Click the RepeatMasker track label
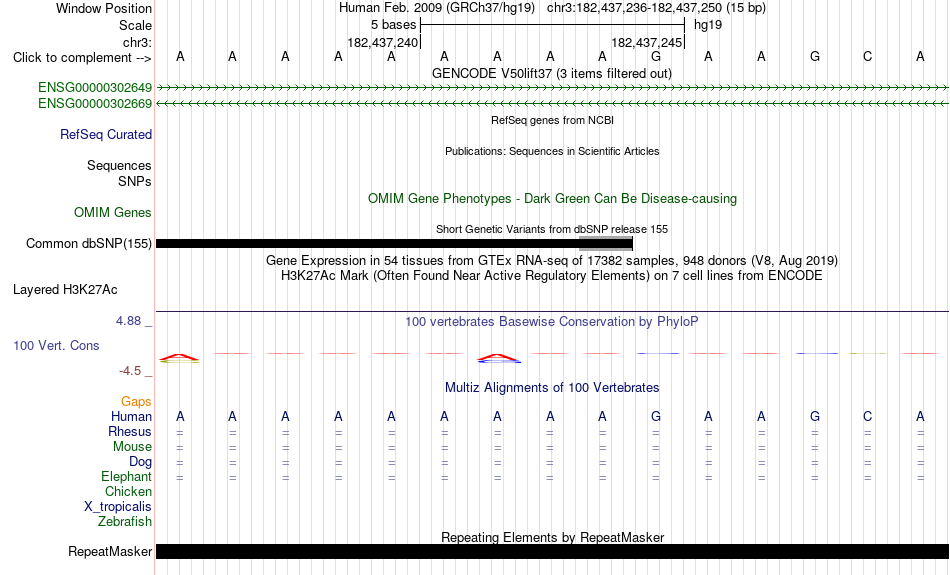The image size is (950, 575). (x=110, y=551)
